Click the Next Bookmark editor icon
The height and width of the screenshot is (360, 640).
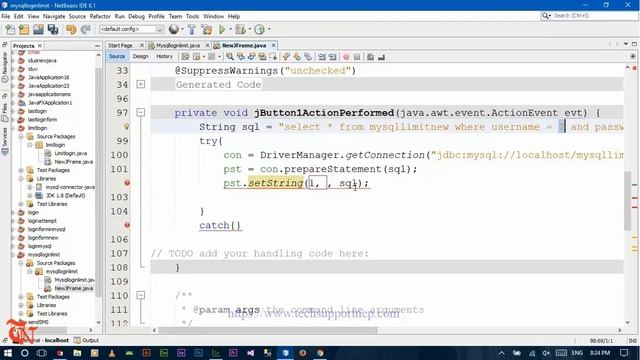pyautogui.click(x=297, y=57)
